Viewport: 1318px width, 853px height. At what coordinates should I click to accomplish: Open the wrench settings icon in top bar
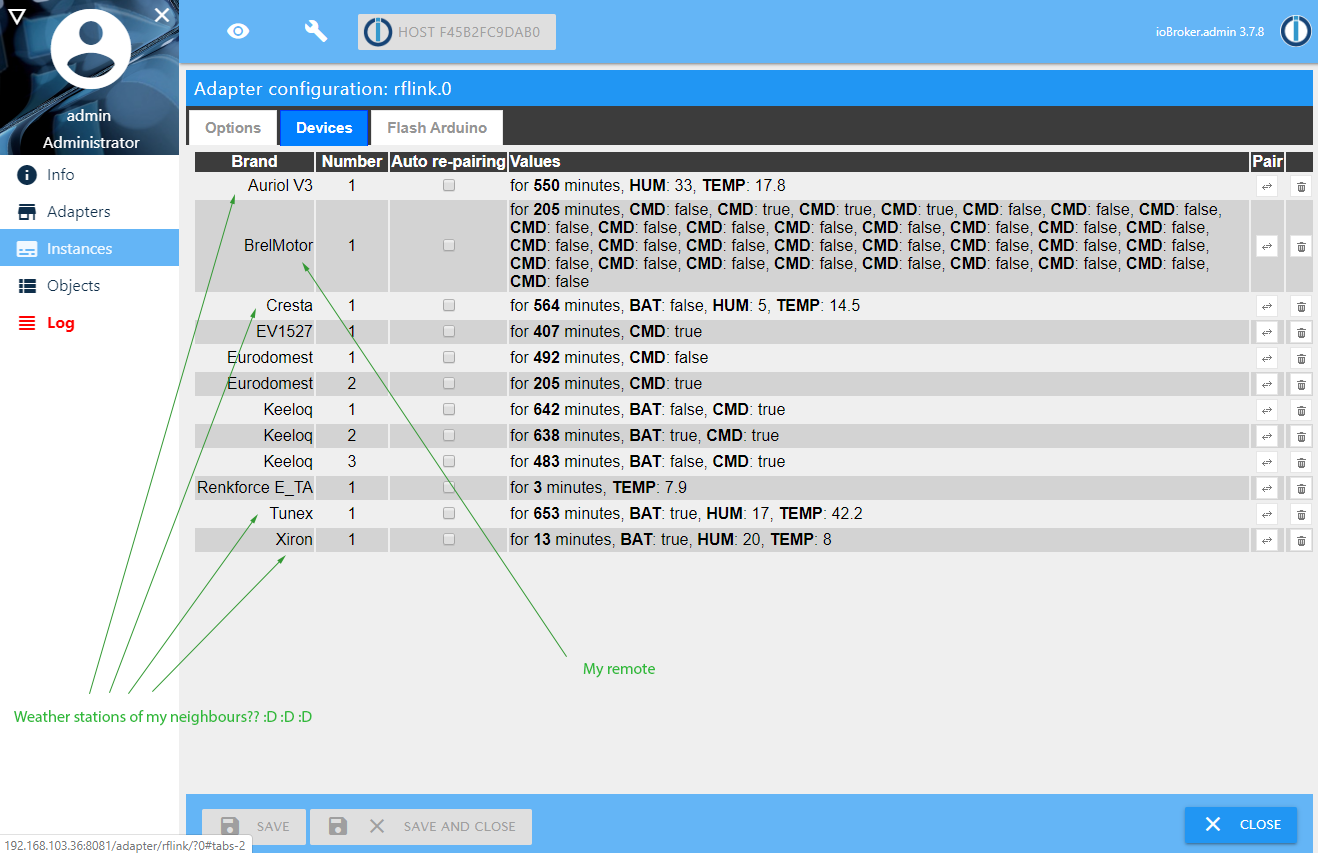[x=316, y=31]
